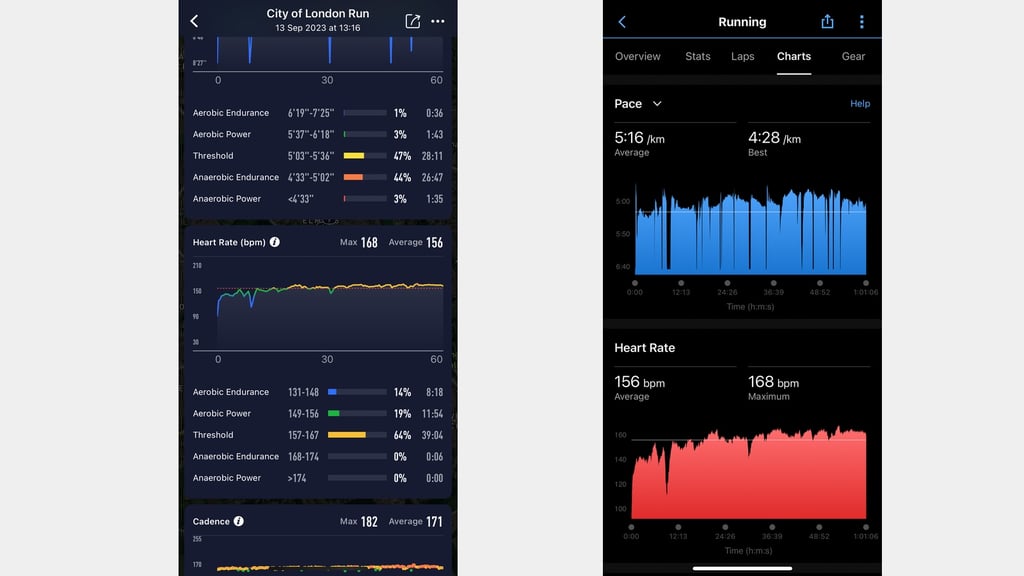Open the Gear tab
The height and width of the screenshot is (576, 1024).
tap(853, 56)
